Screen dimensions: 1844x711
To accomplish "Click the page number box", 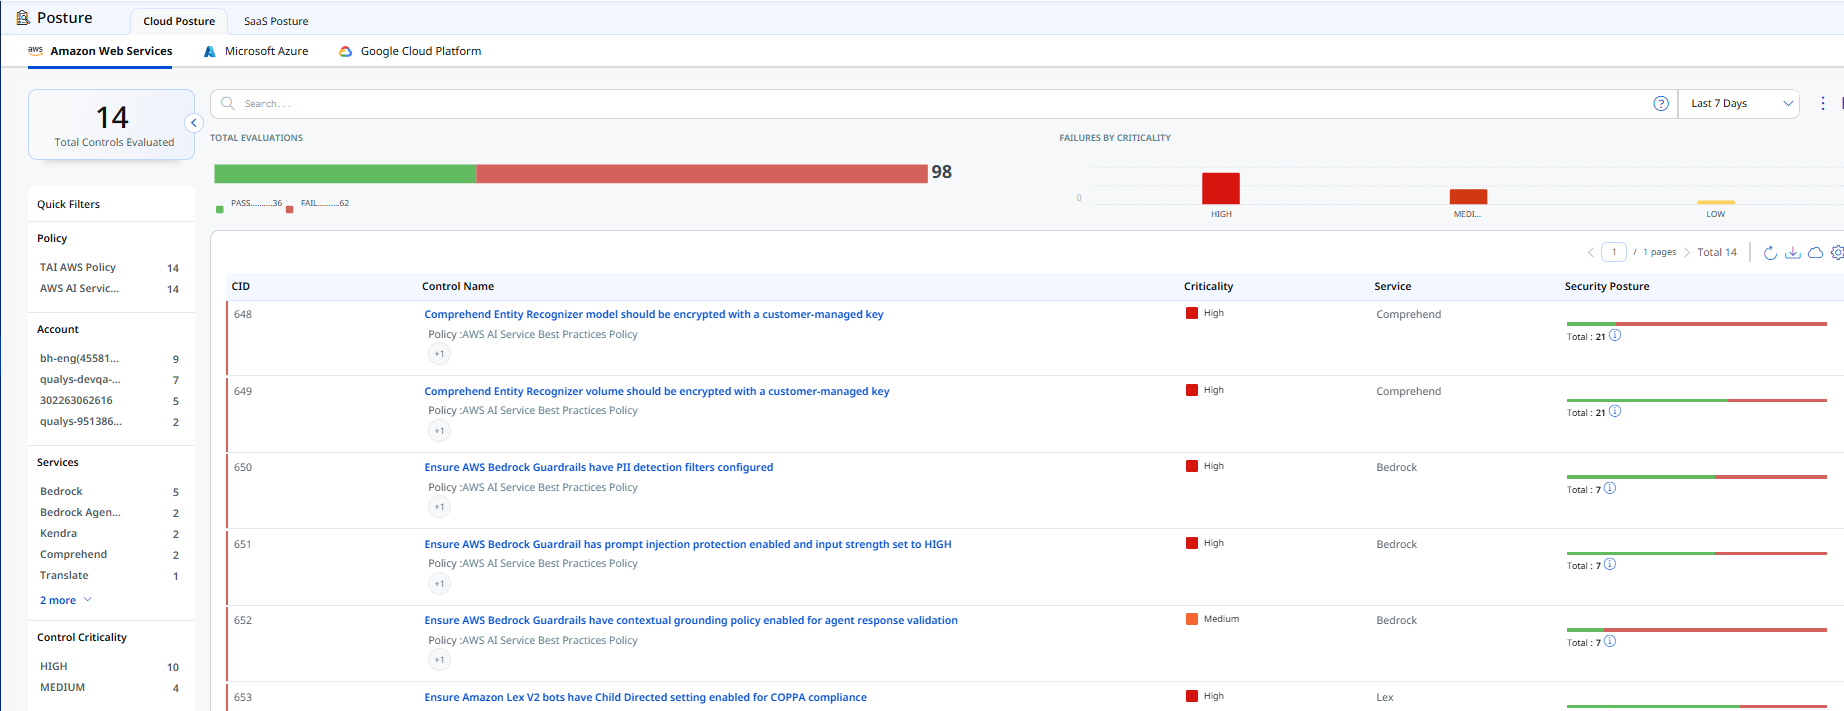I will click(1614, 252).
